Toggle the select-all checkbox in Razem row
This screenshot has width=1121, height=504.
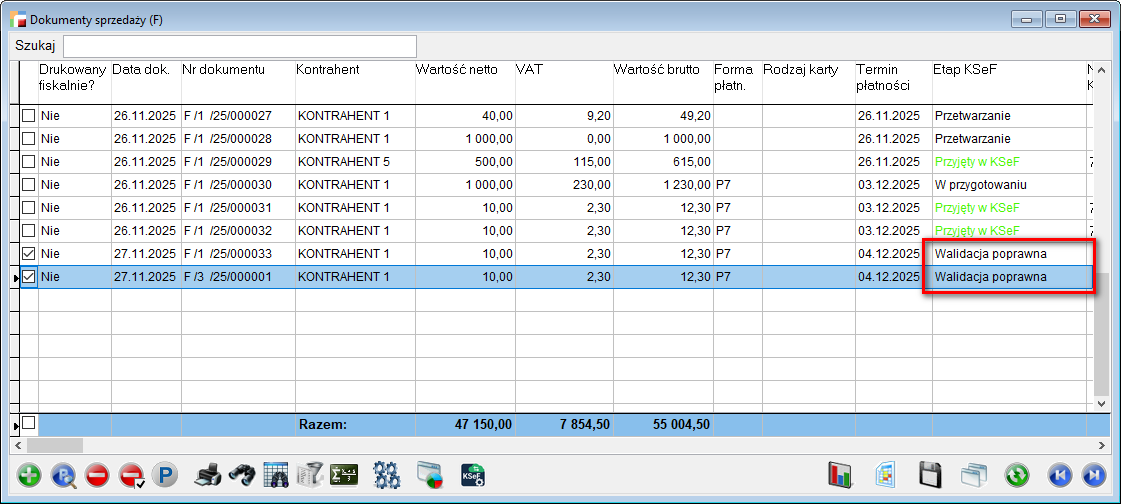coord(29,424)
